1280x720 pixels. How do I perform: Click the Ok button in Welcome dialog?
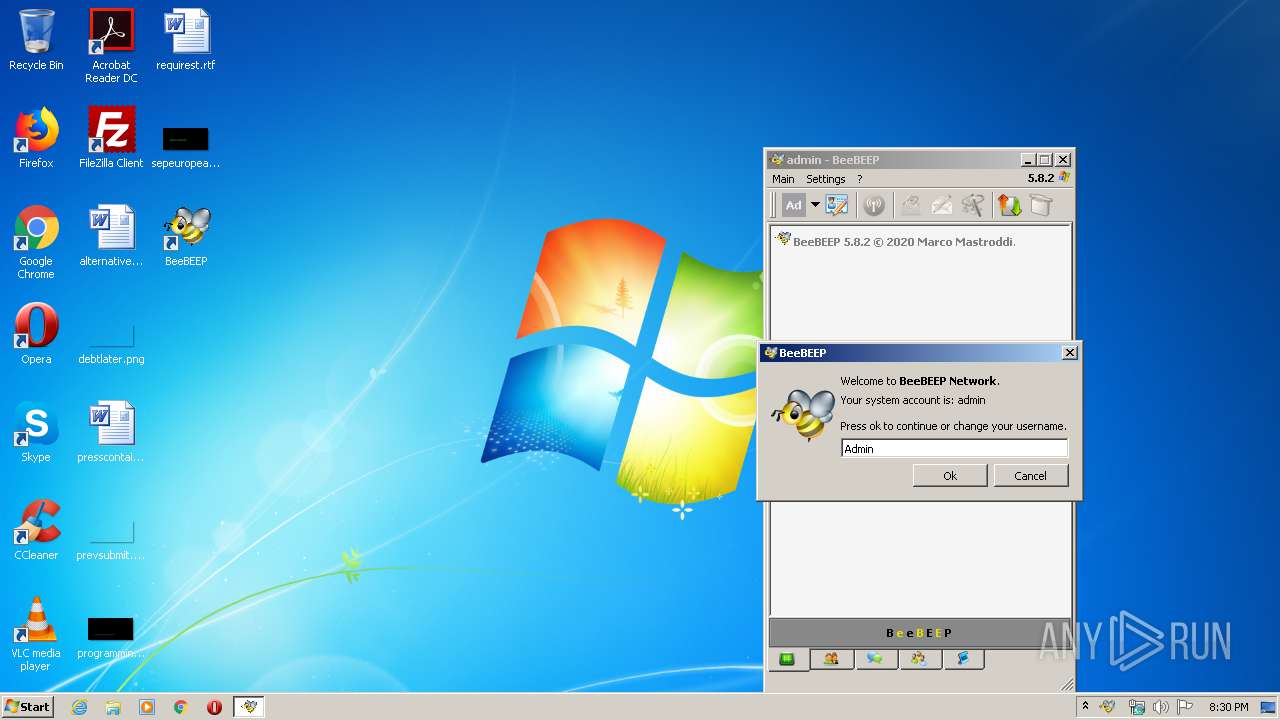[x=950, y=475]
